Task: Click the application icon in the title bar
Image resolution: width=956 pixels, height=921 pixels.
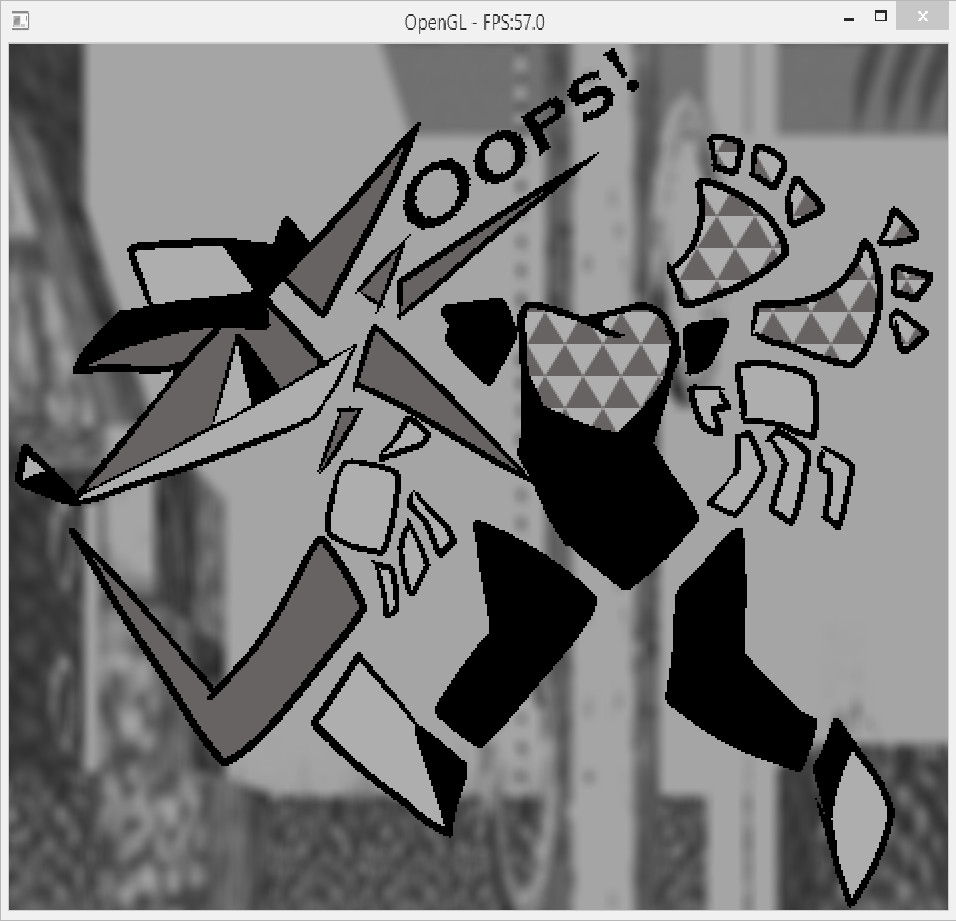Action: [20, 21]
